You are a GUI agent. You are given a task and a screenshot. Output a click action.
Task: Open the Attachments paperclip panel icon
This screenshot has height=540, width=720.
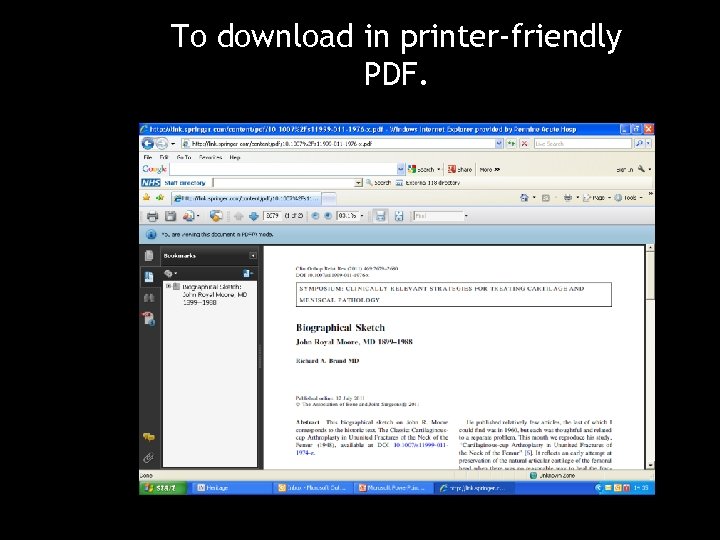(149, 457)
